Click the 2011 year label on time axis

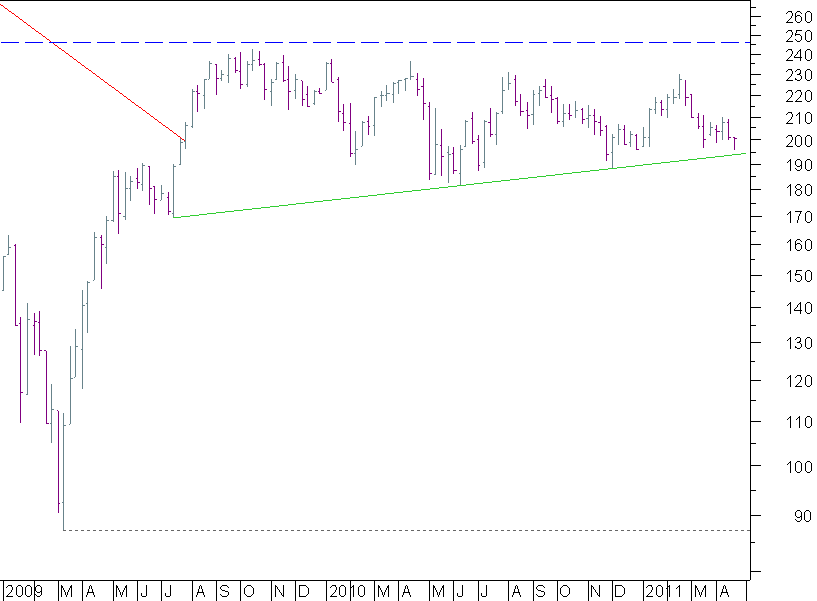664,592
